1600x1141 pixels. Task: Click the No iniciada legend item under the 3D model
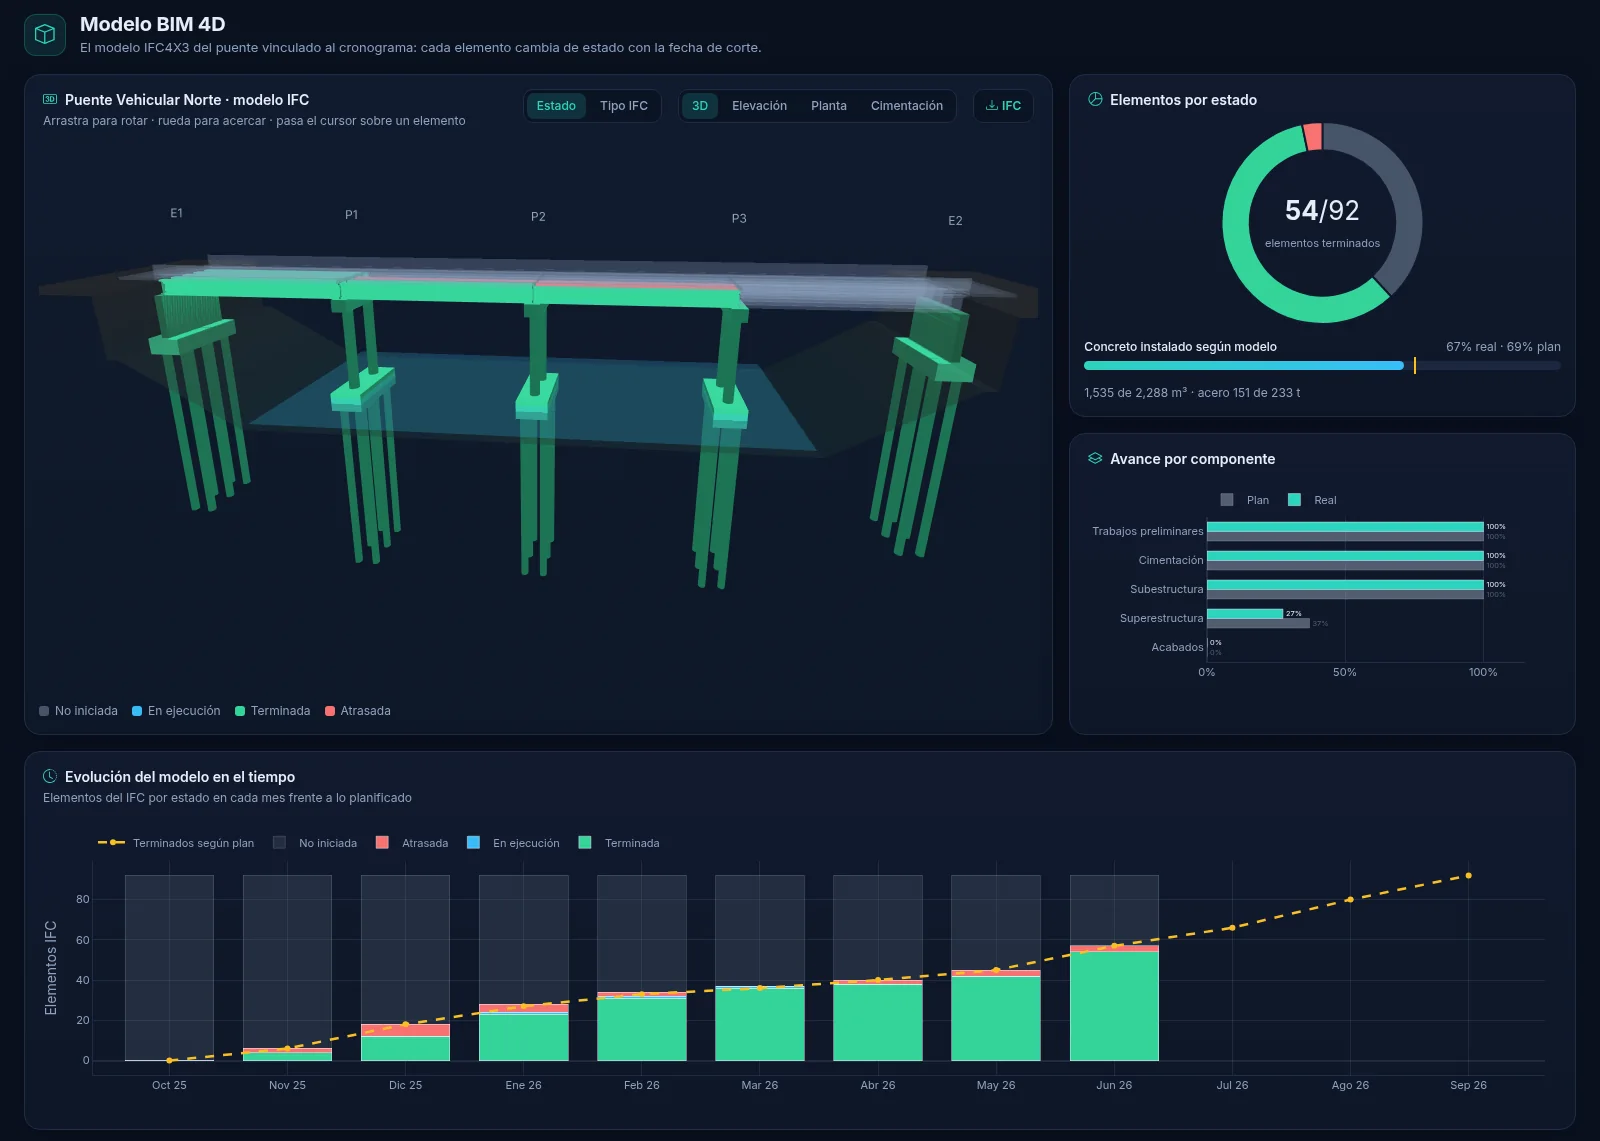pos(78,711)
